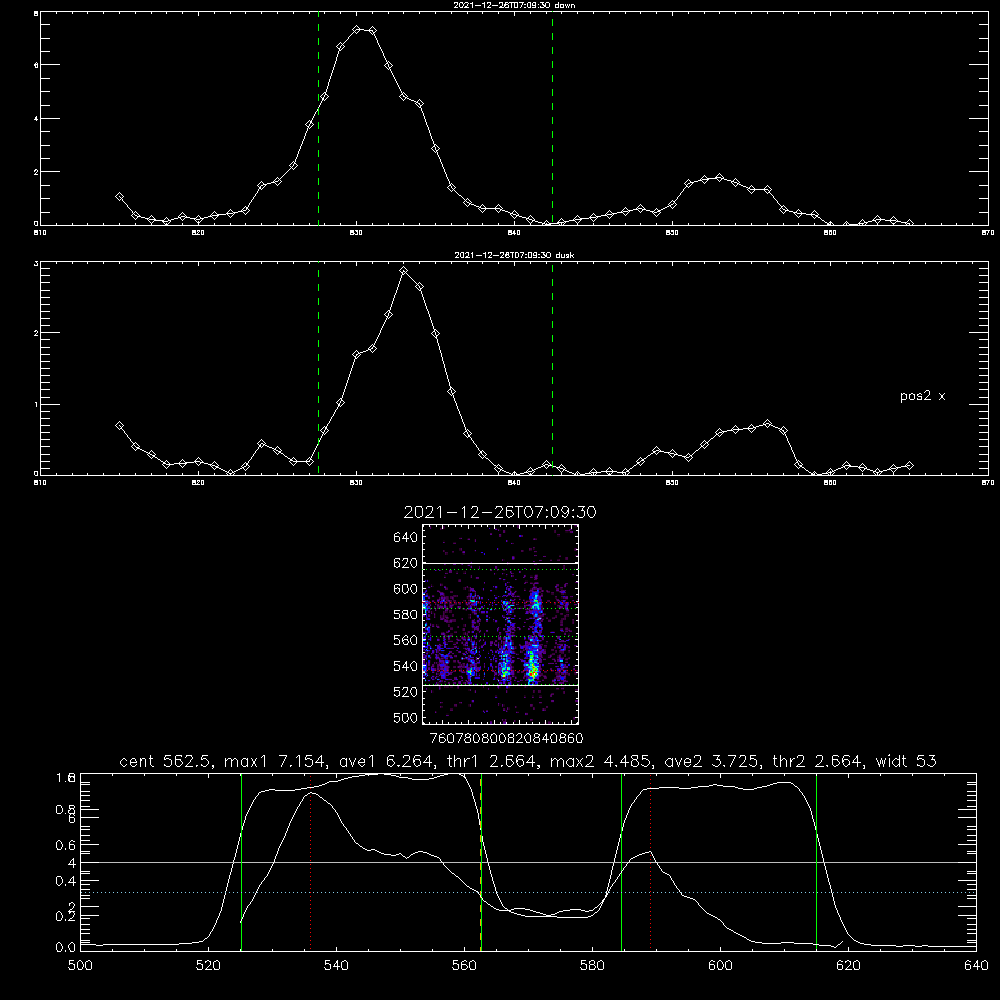Viewport: 1000px width, 1000px height.
Task: Click red dotted vertical line near 536
Action: click(x=311, y=862)
